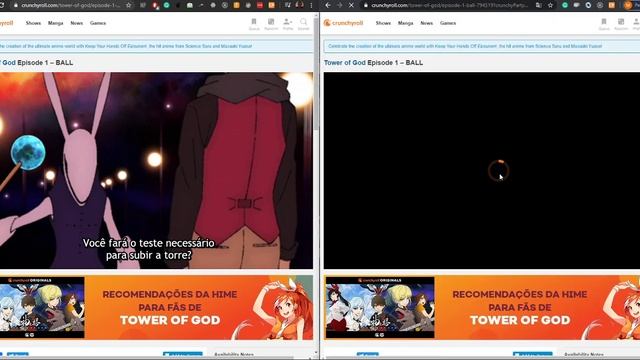640x360 pixels.
Task: View site lock icon in right address bar
Action: coord(366,5)
